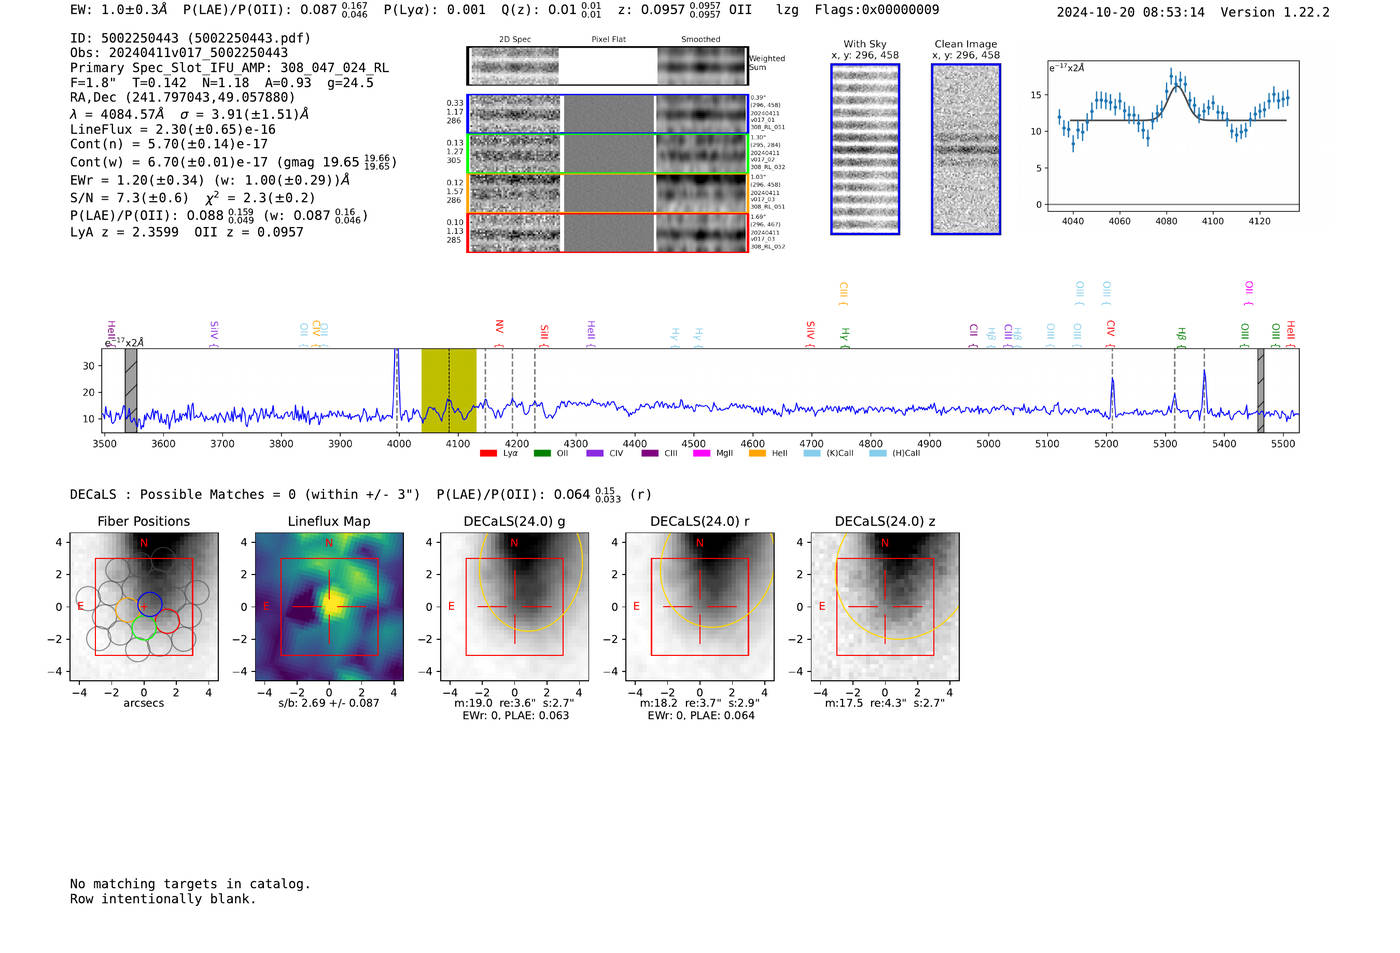
Task: Click the Gaussian emission line fit plot
Action: (1173, 136)
